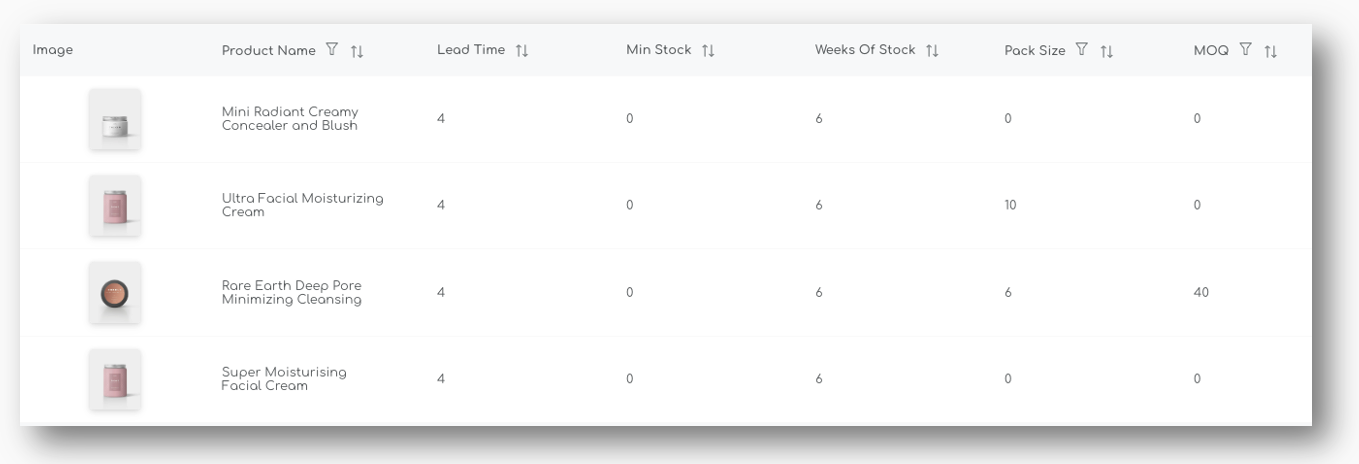Sort the table by Min Stock
The width and height of the screenshot is (1359, 464).
pyautogui.click(x=708, y=51)
